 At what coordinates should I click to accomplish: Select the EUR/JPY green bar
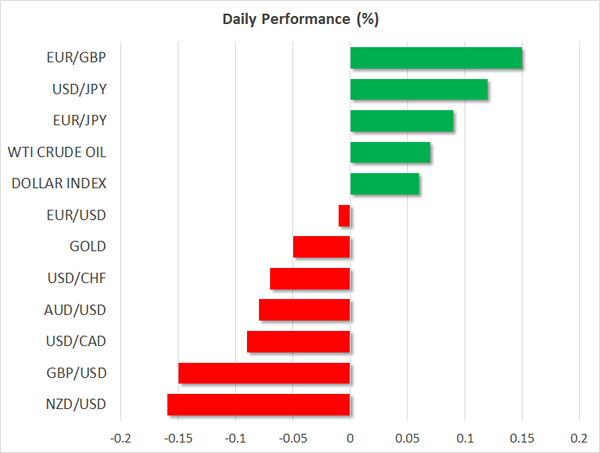[x=402, y=121]
